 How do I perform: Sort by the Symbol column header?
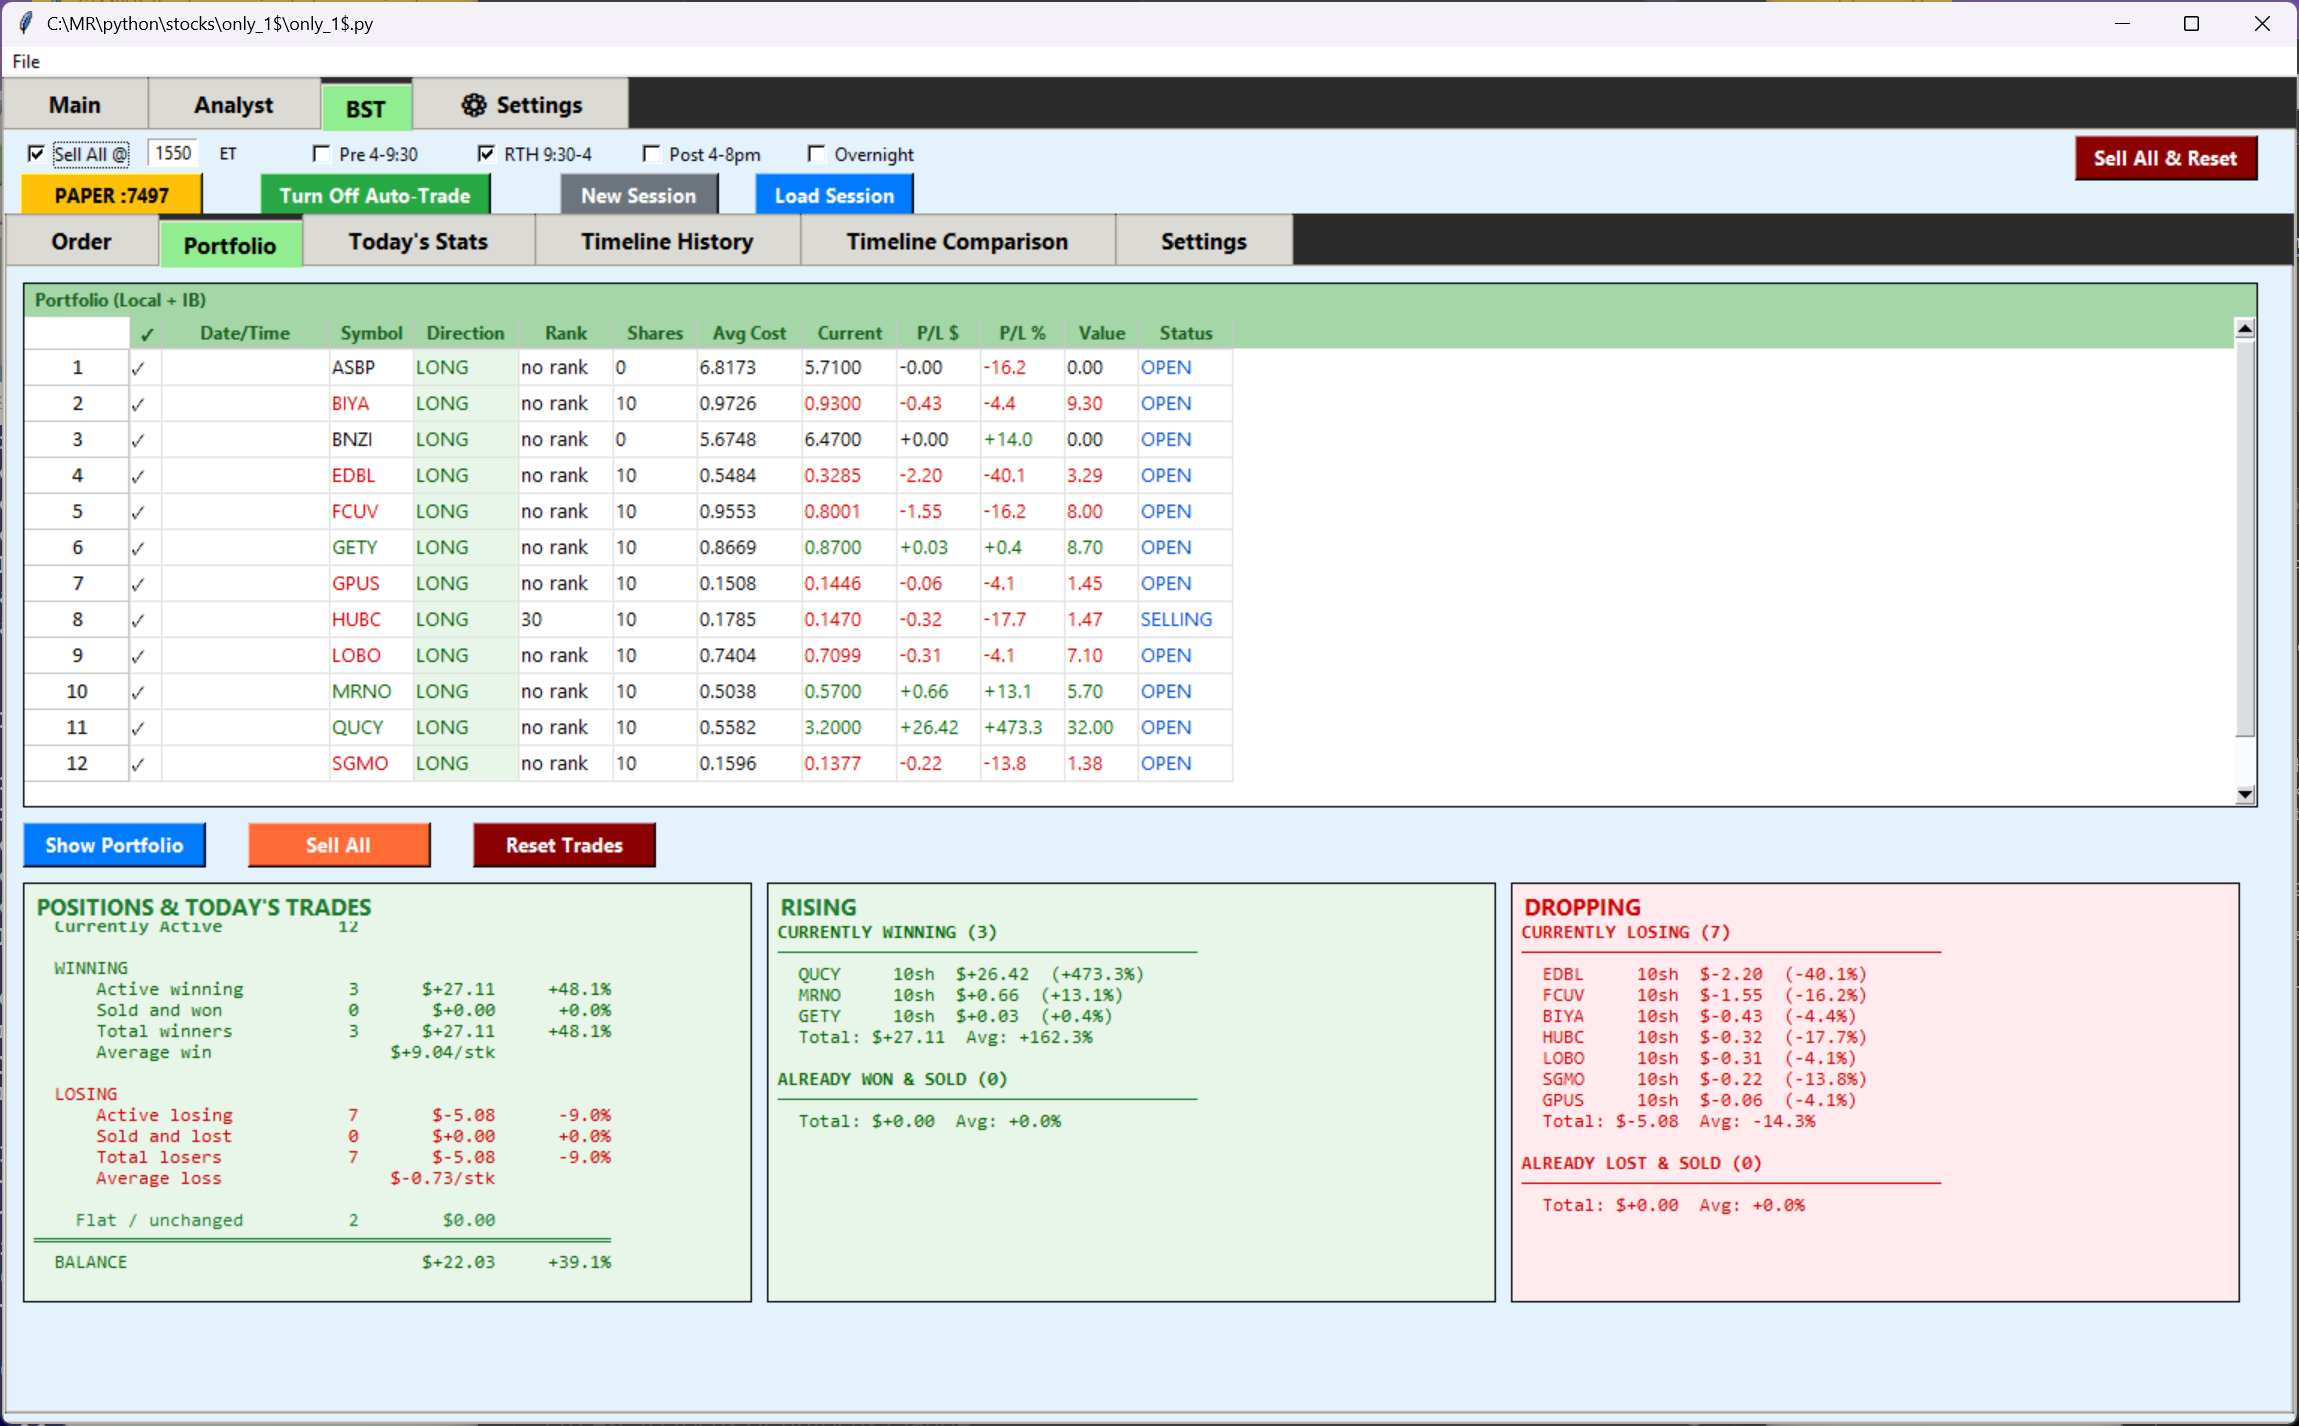[x=371, y=333]
